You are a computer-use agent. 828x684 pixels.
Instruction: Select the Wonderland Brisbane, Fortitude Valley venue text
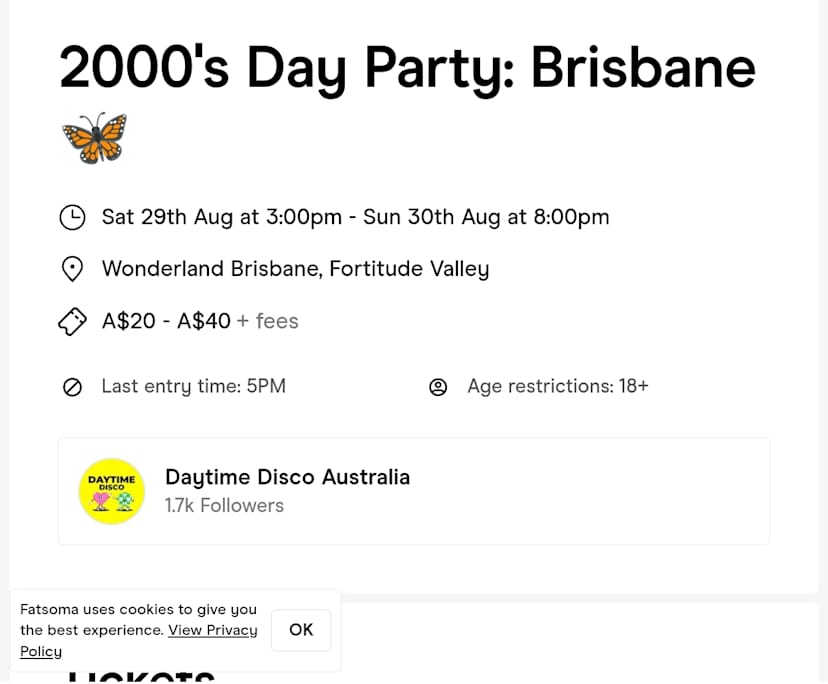[295, 269]
